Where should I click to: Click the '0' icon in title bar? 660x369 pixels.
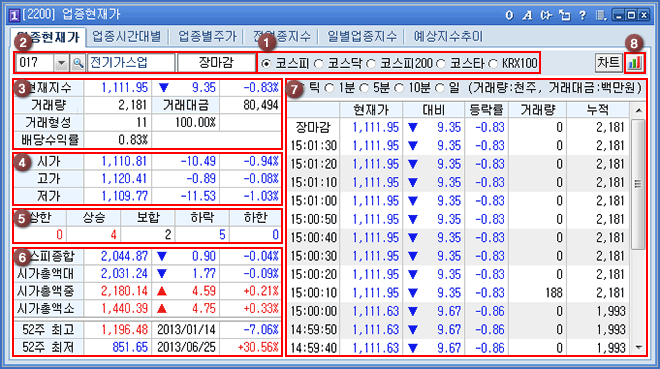[x=509, y=16]
